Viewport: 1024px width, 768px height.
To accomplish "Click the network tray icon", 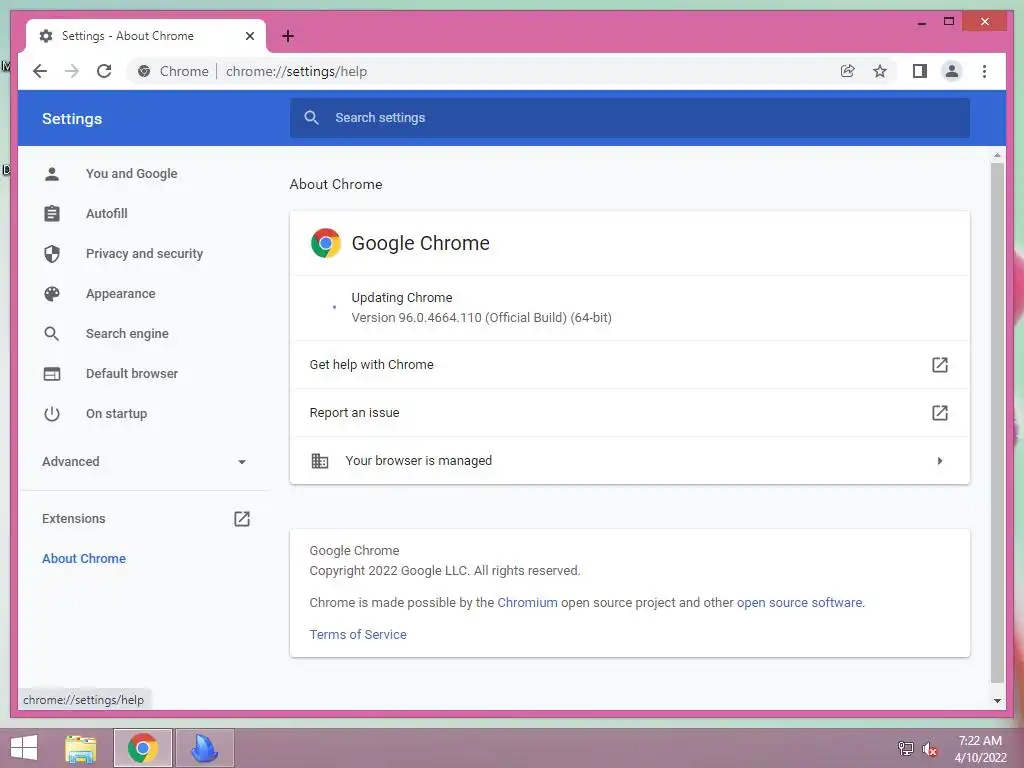I will click(906, 749).
